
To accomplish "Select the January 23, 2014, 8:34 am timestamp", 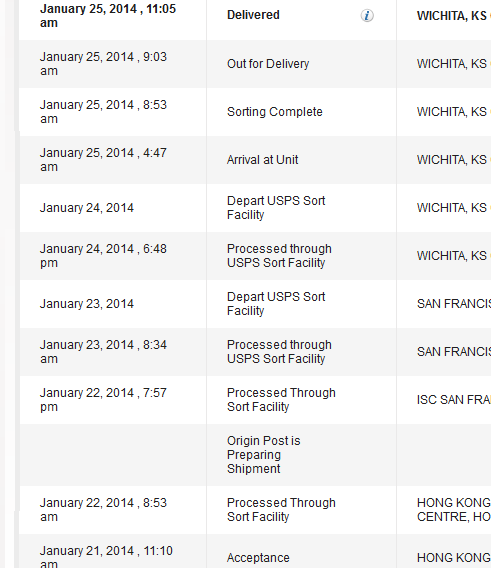I will tap(103, 352).
